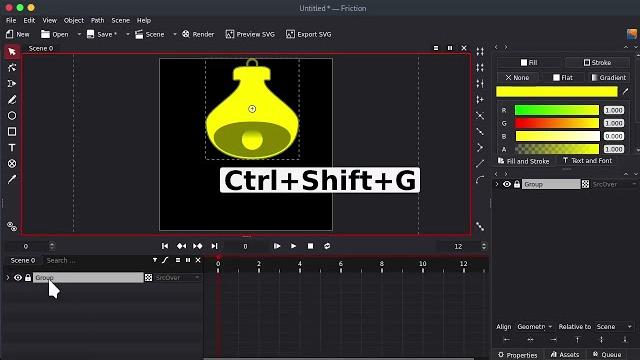Activate the color picker tool
This screenshot has width=640, height=360.
(12, 179)
